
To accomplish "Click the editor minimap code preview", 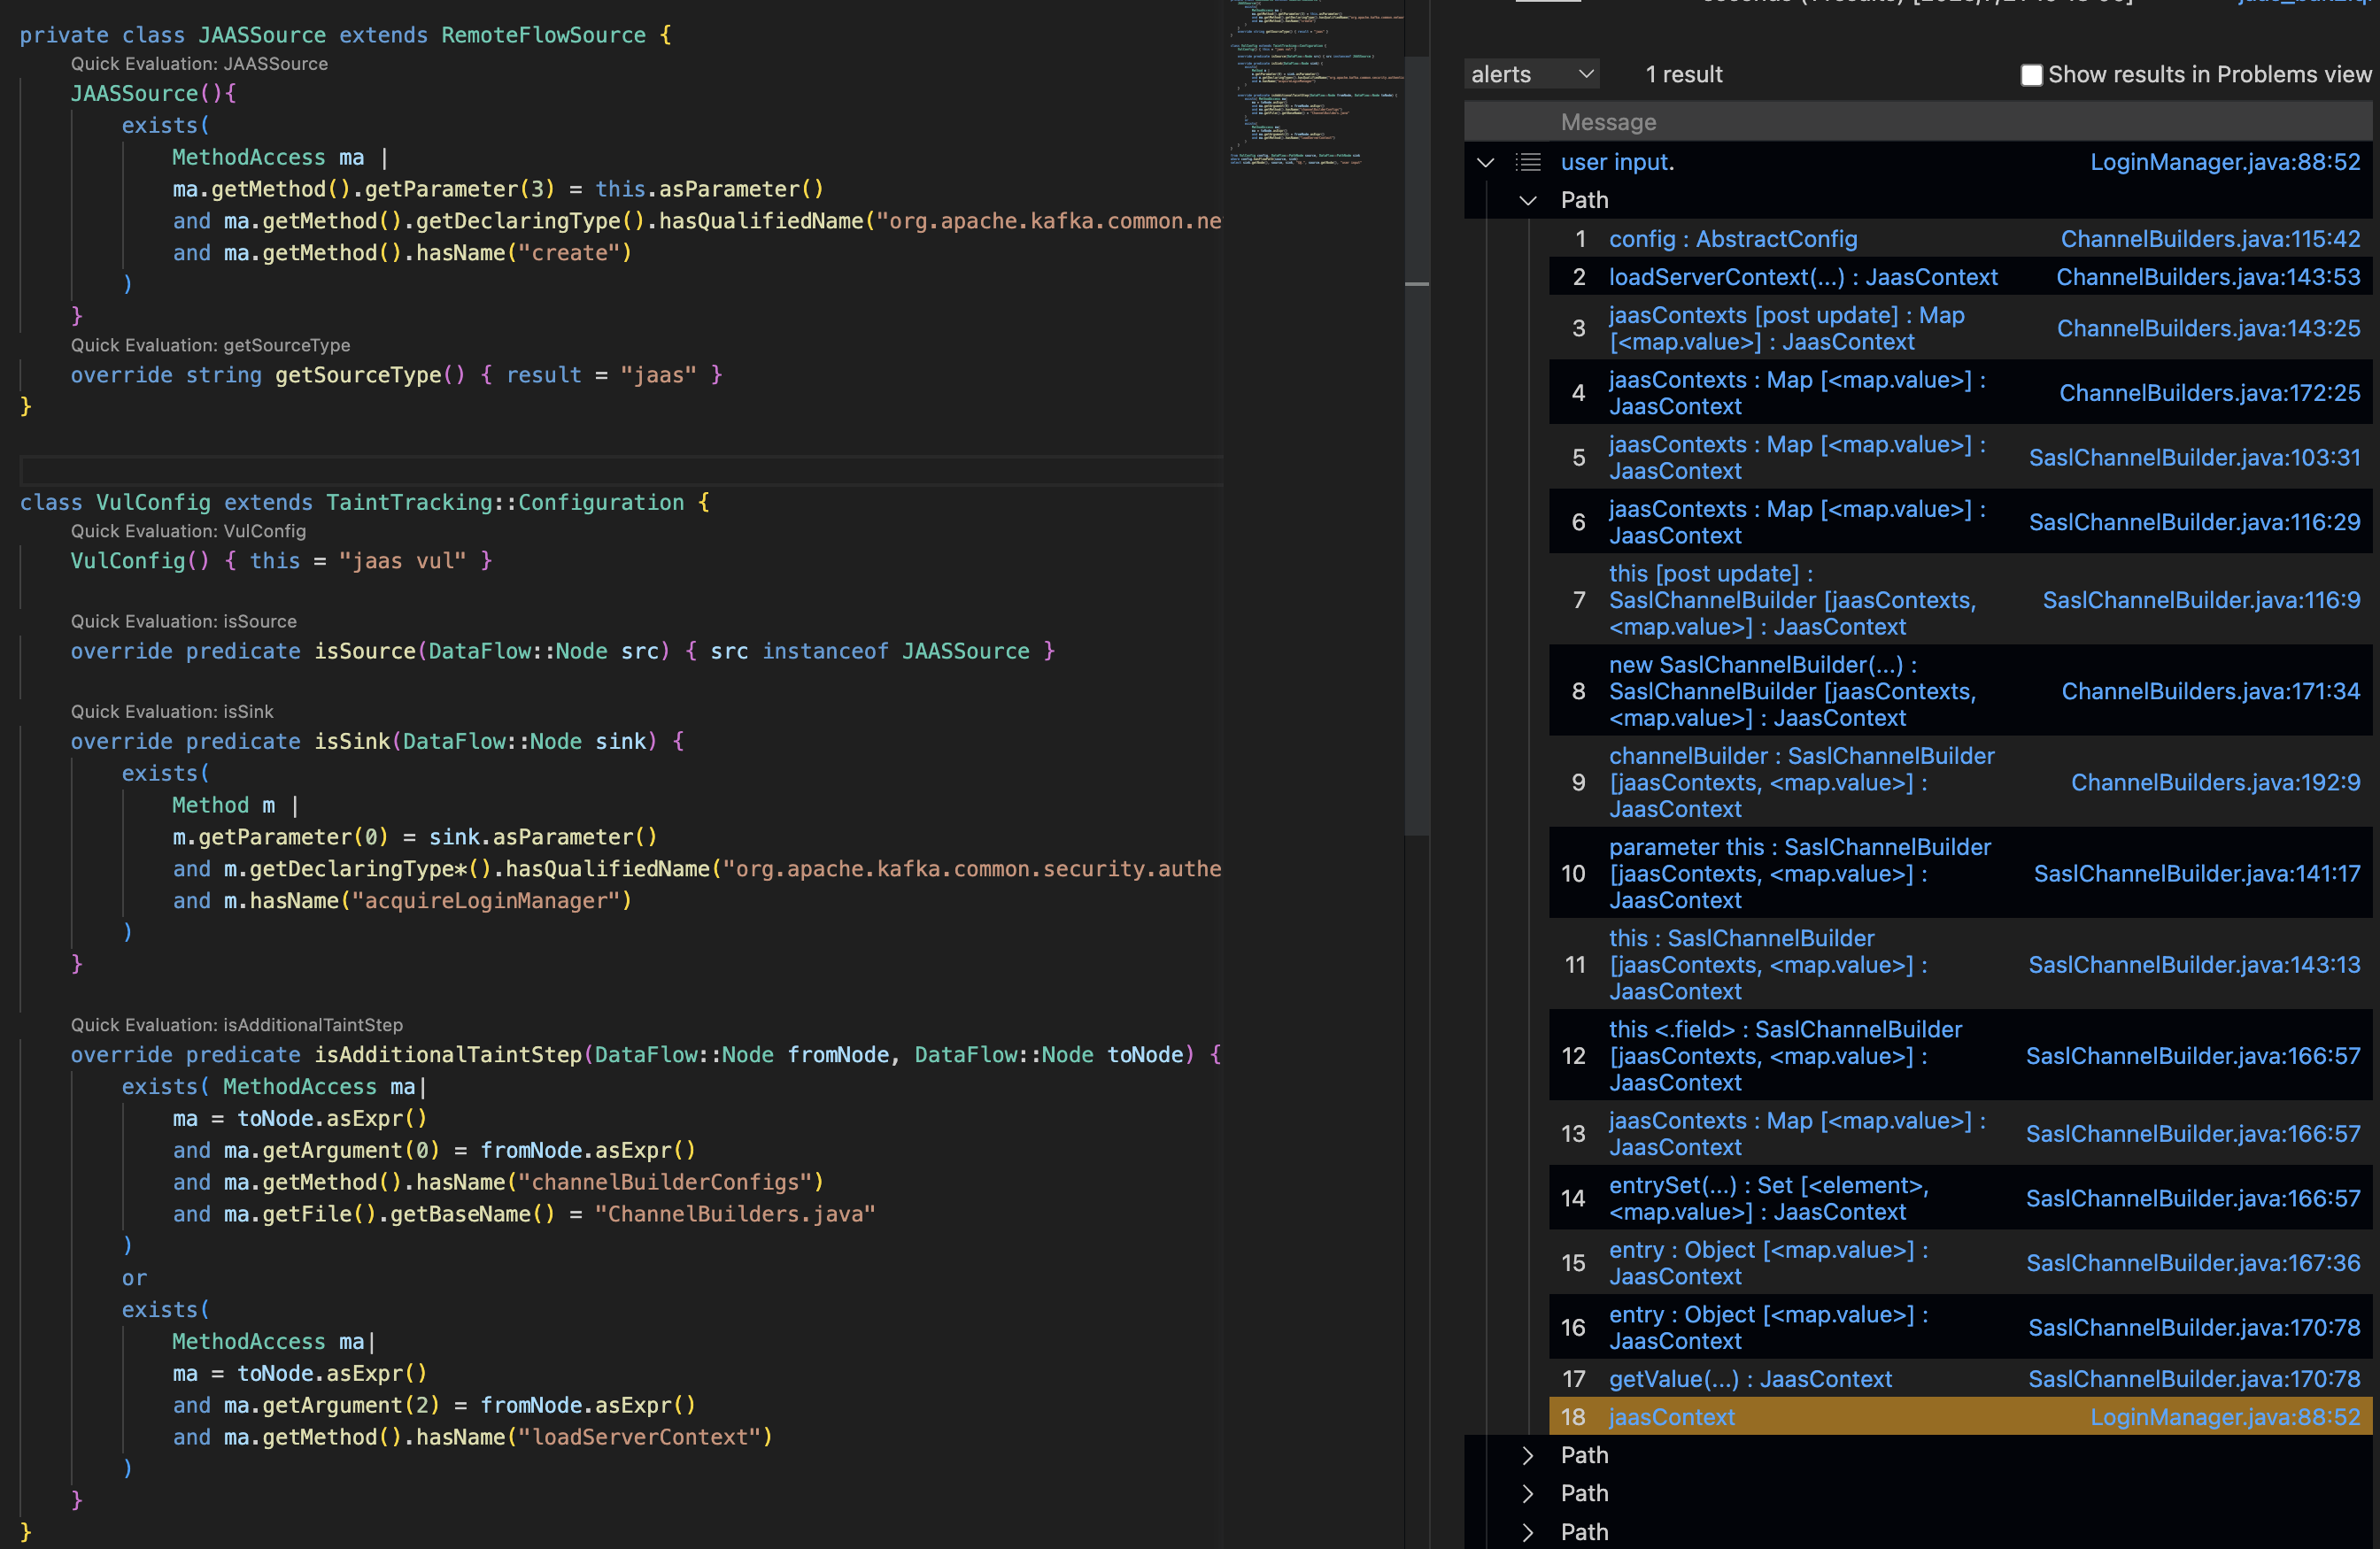I will [1315, 85].
